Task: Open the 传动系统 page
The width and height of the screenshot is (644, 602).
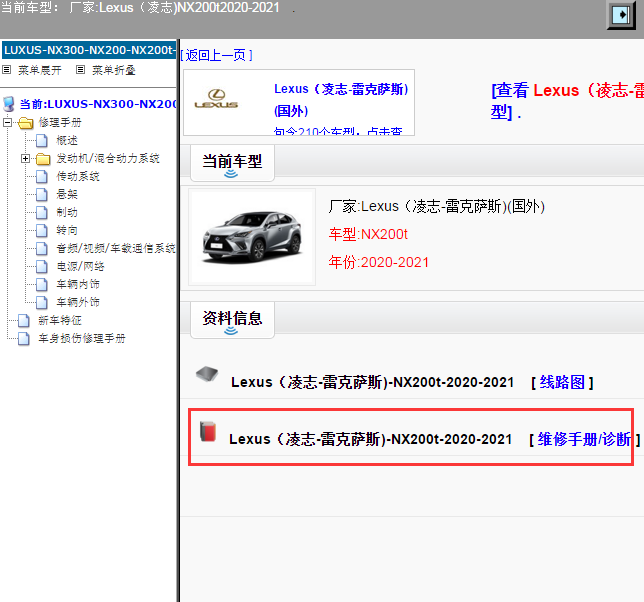Action: click(x=78, y=176)
